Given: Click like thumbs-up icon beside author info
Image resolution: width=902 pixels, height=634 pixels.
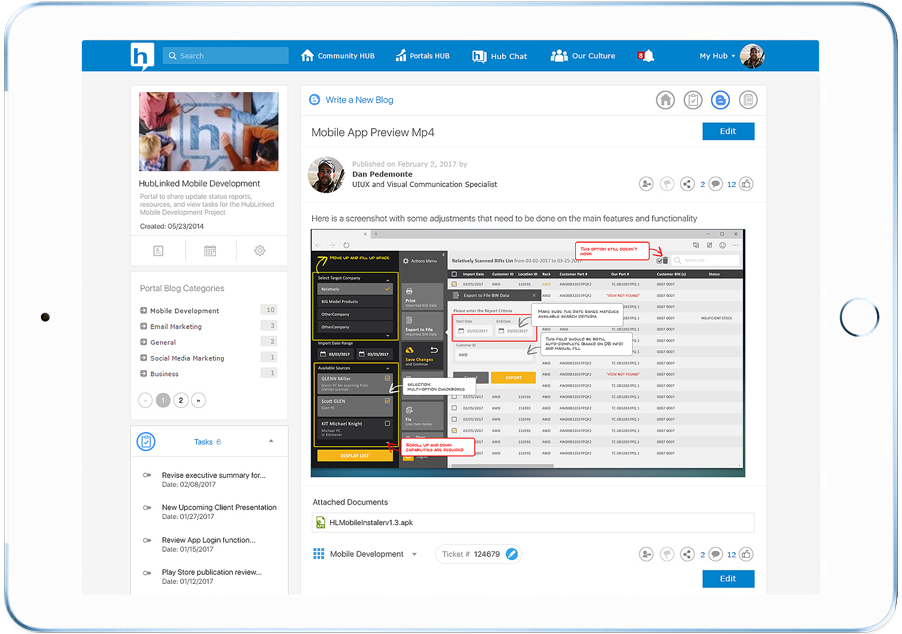Looking at the screenshot, I should point(746,184).
